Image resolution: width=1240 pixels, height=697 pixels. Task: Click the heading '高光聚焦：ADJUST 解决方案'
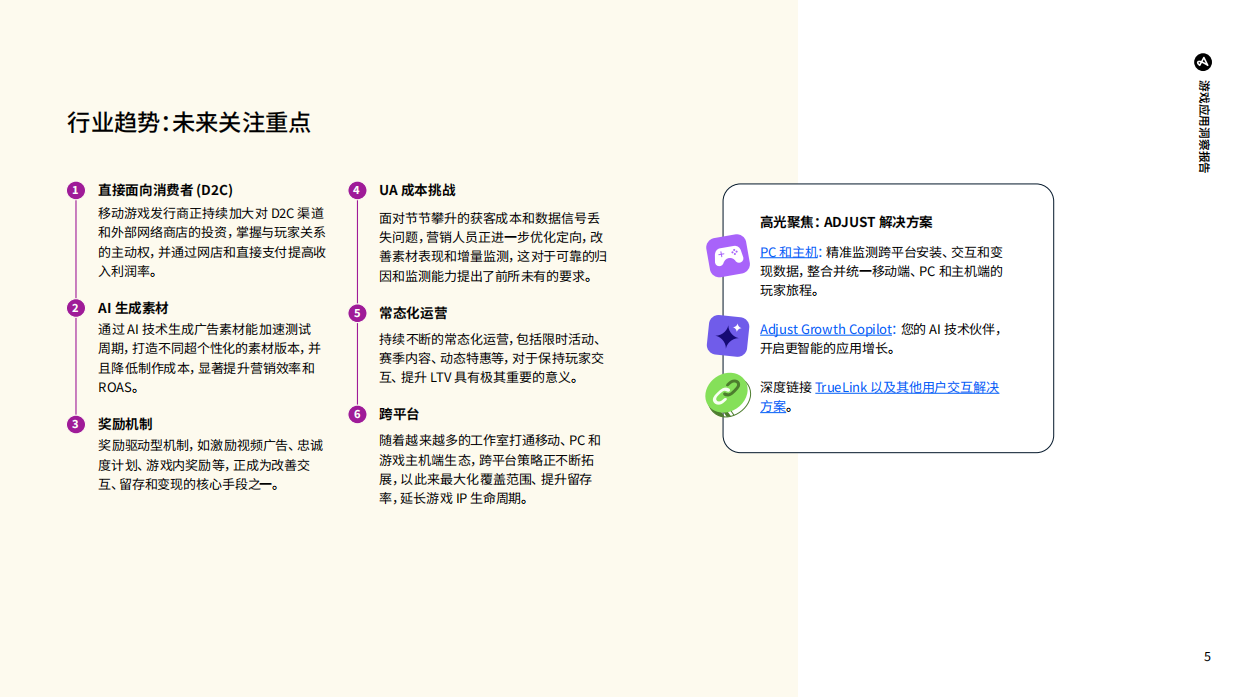pos(846,222)
